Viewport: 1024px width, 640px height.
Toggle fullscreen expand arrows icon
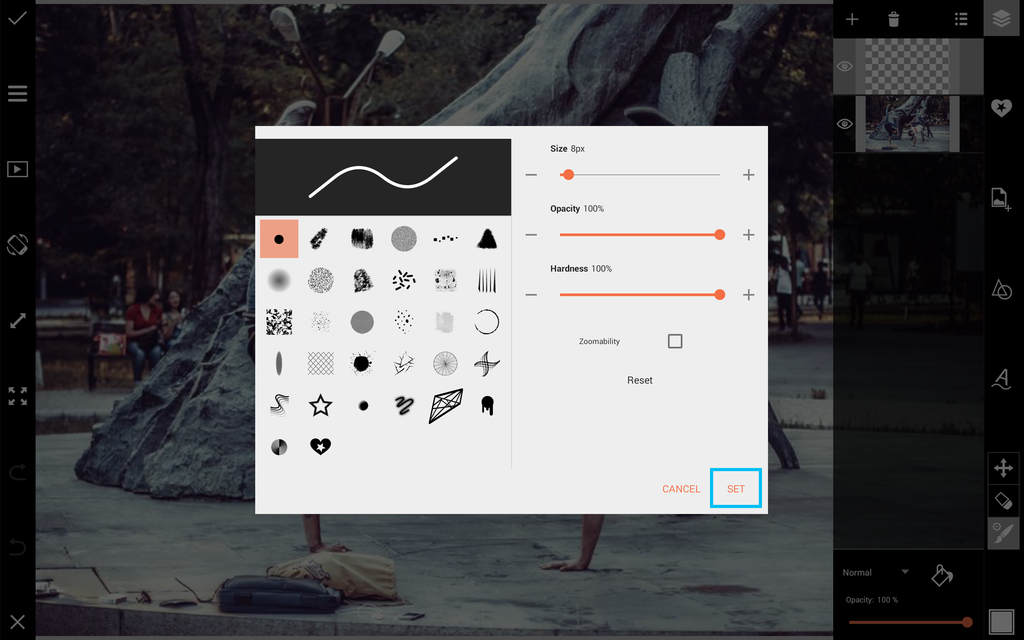click(18, 396)
